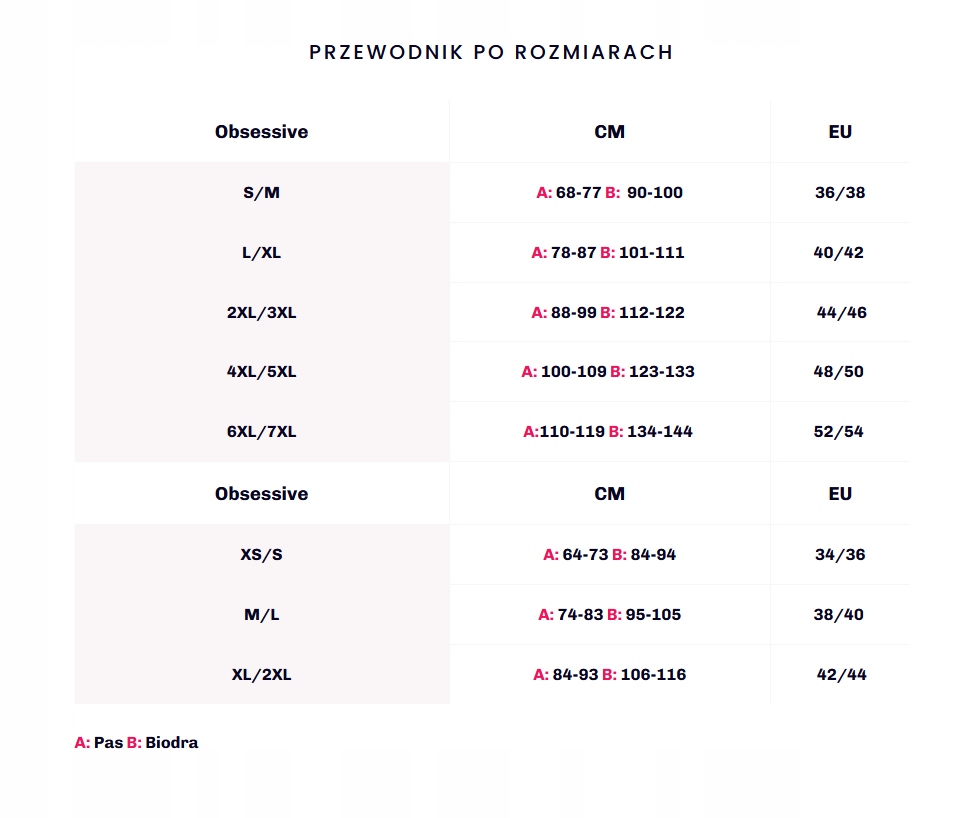Select the M/L size cell
The width and height of the screenshot is (972, 818).
point(262,615)
